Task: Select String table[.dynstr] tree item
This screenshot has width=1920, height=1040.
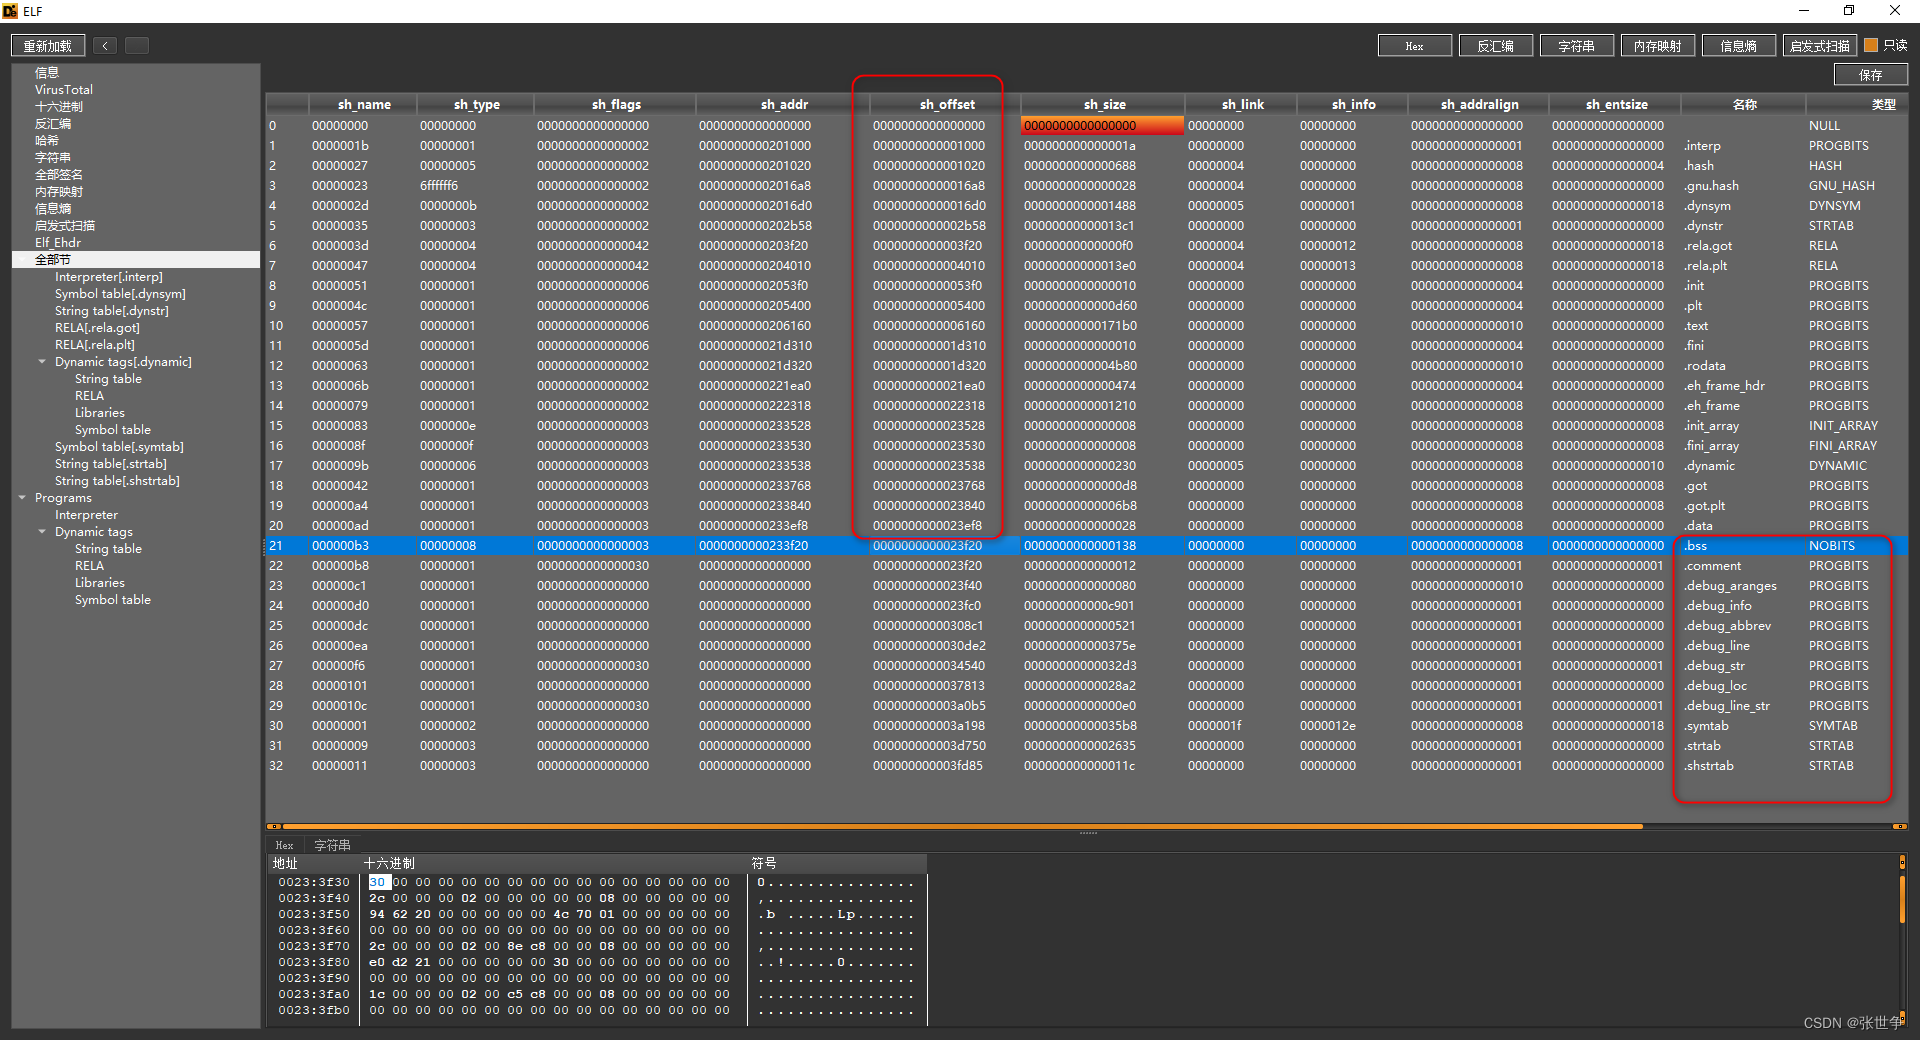Action: (x=112, y=311)
